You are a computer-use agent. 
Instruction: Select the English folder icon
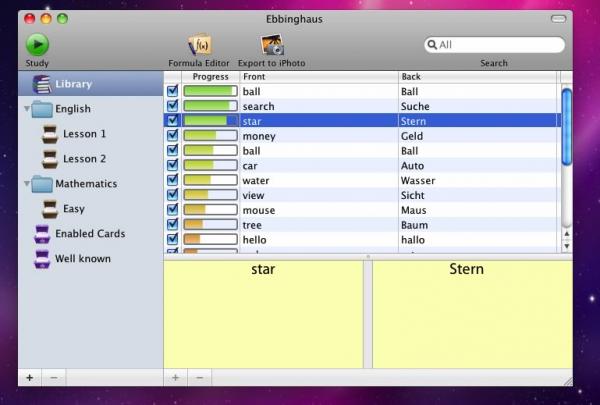point(42,109)
